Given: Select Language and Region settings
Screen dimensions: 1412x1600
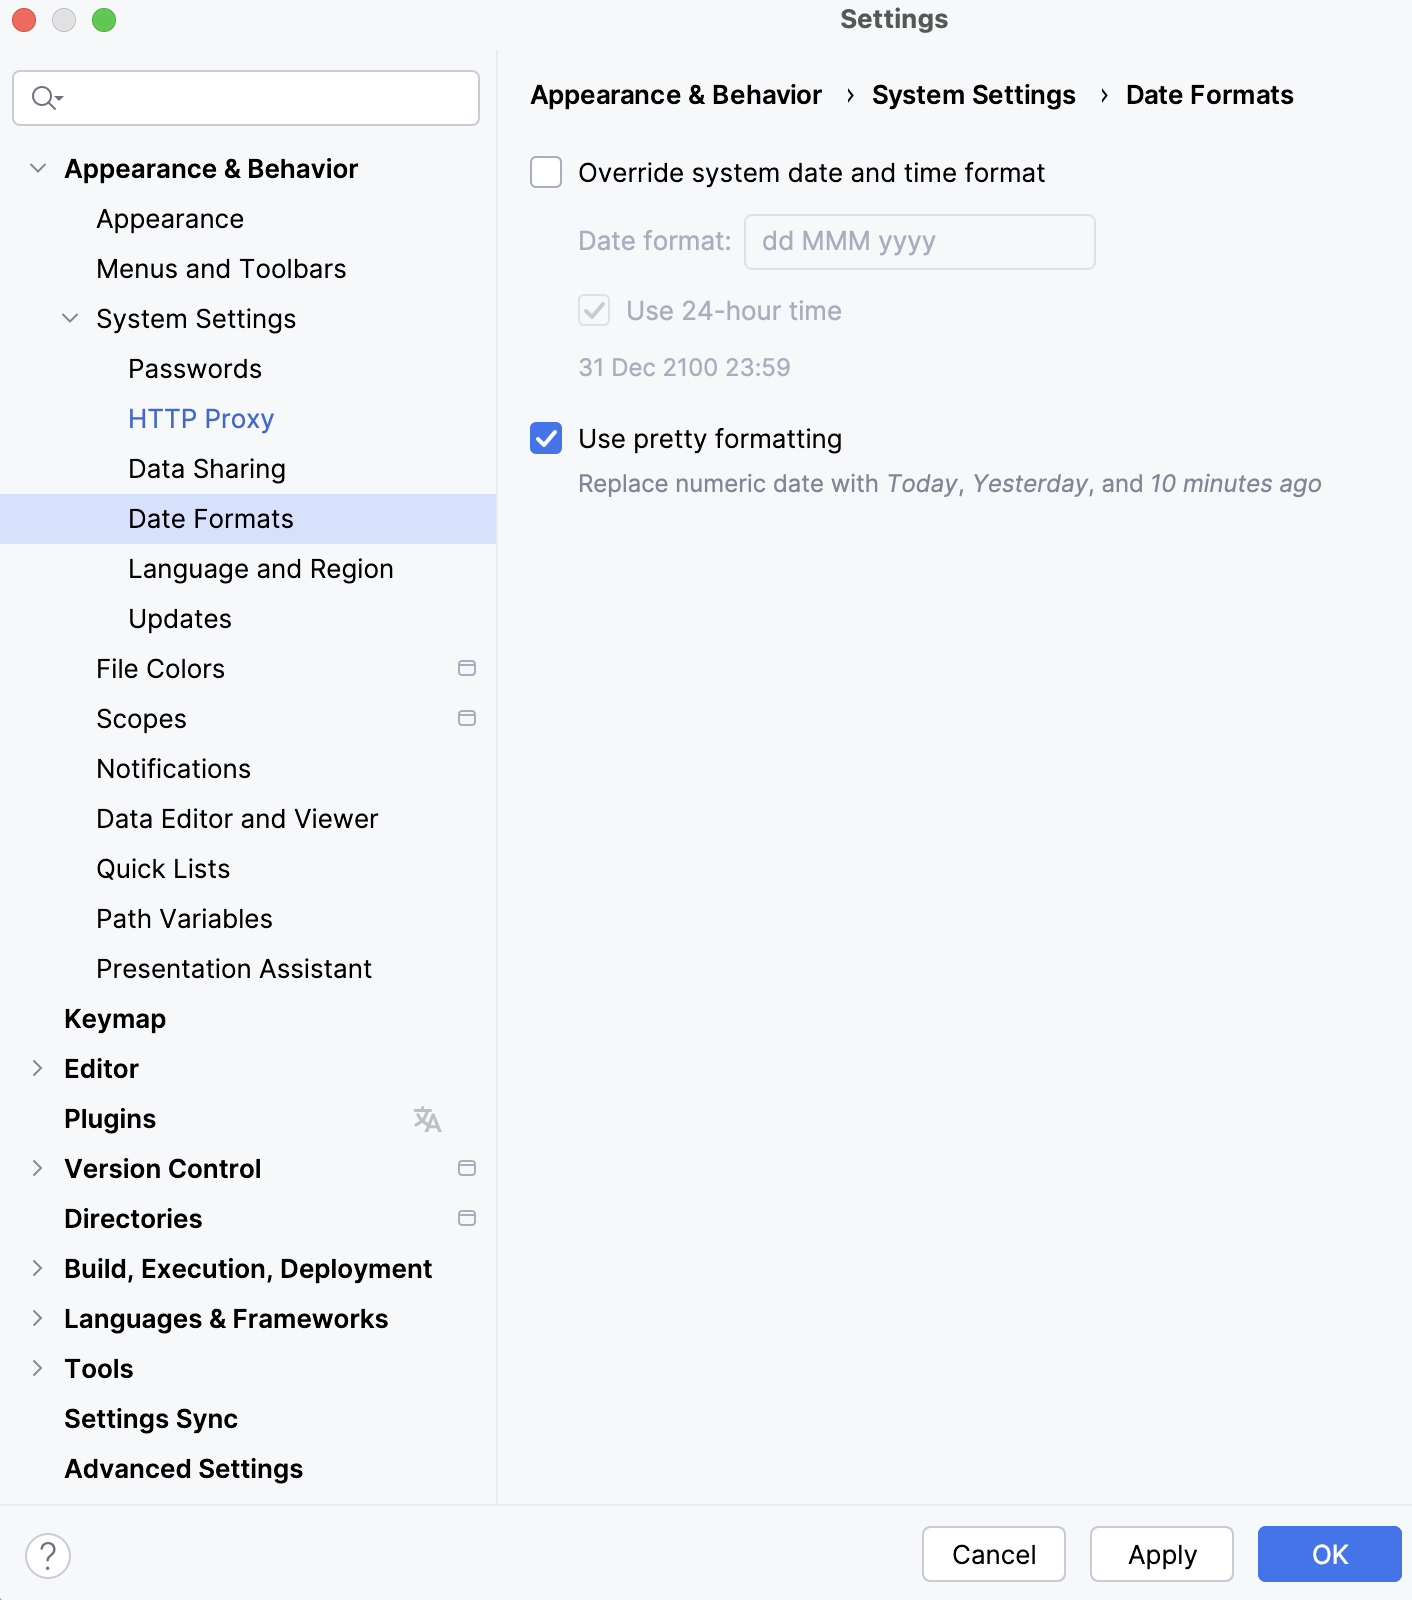Looking at the screenshot, I should [x=260, y=568].
